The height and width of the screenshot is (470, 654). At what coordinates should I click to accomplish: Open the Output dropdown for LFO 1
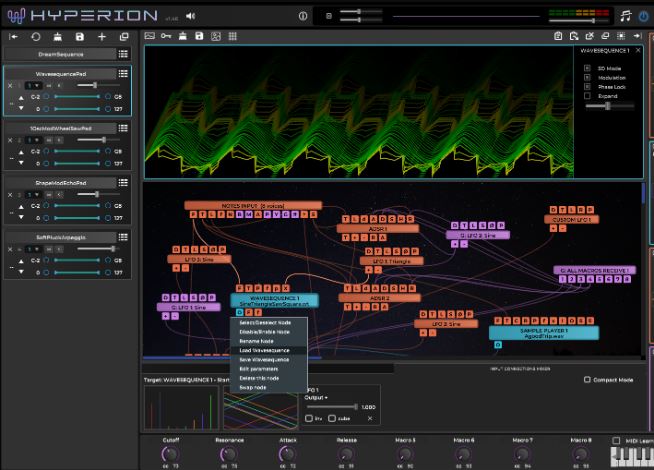[x=316, y=397]
